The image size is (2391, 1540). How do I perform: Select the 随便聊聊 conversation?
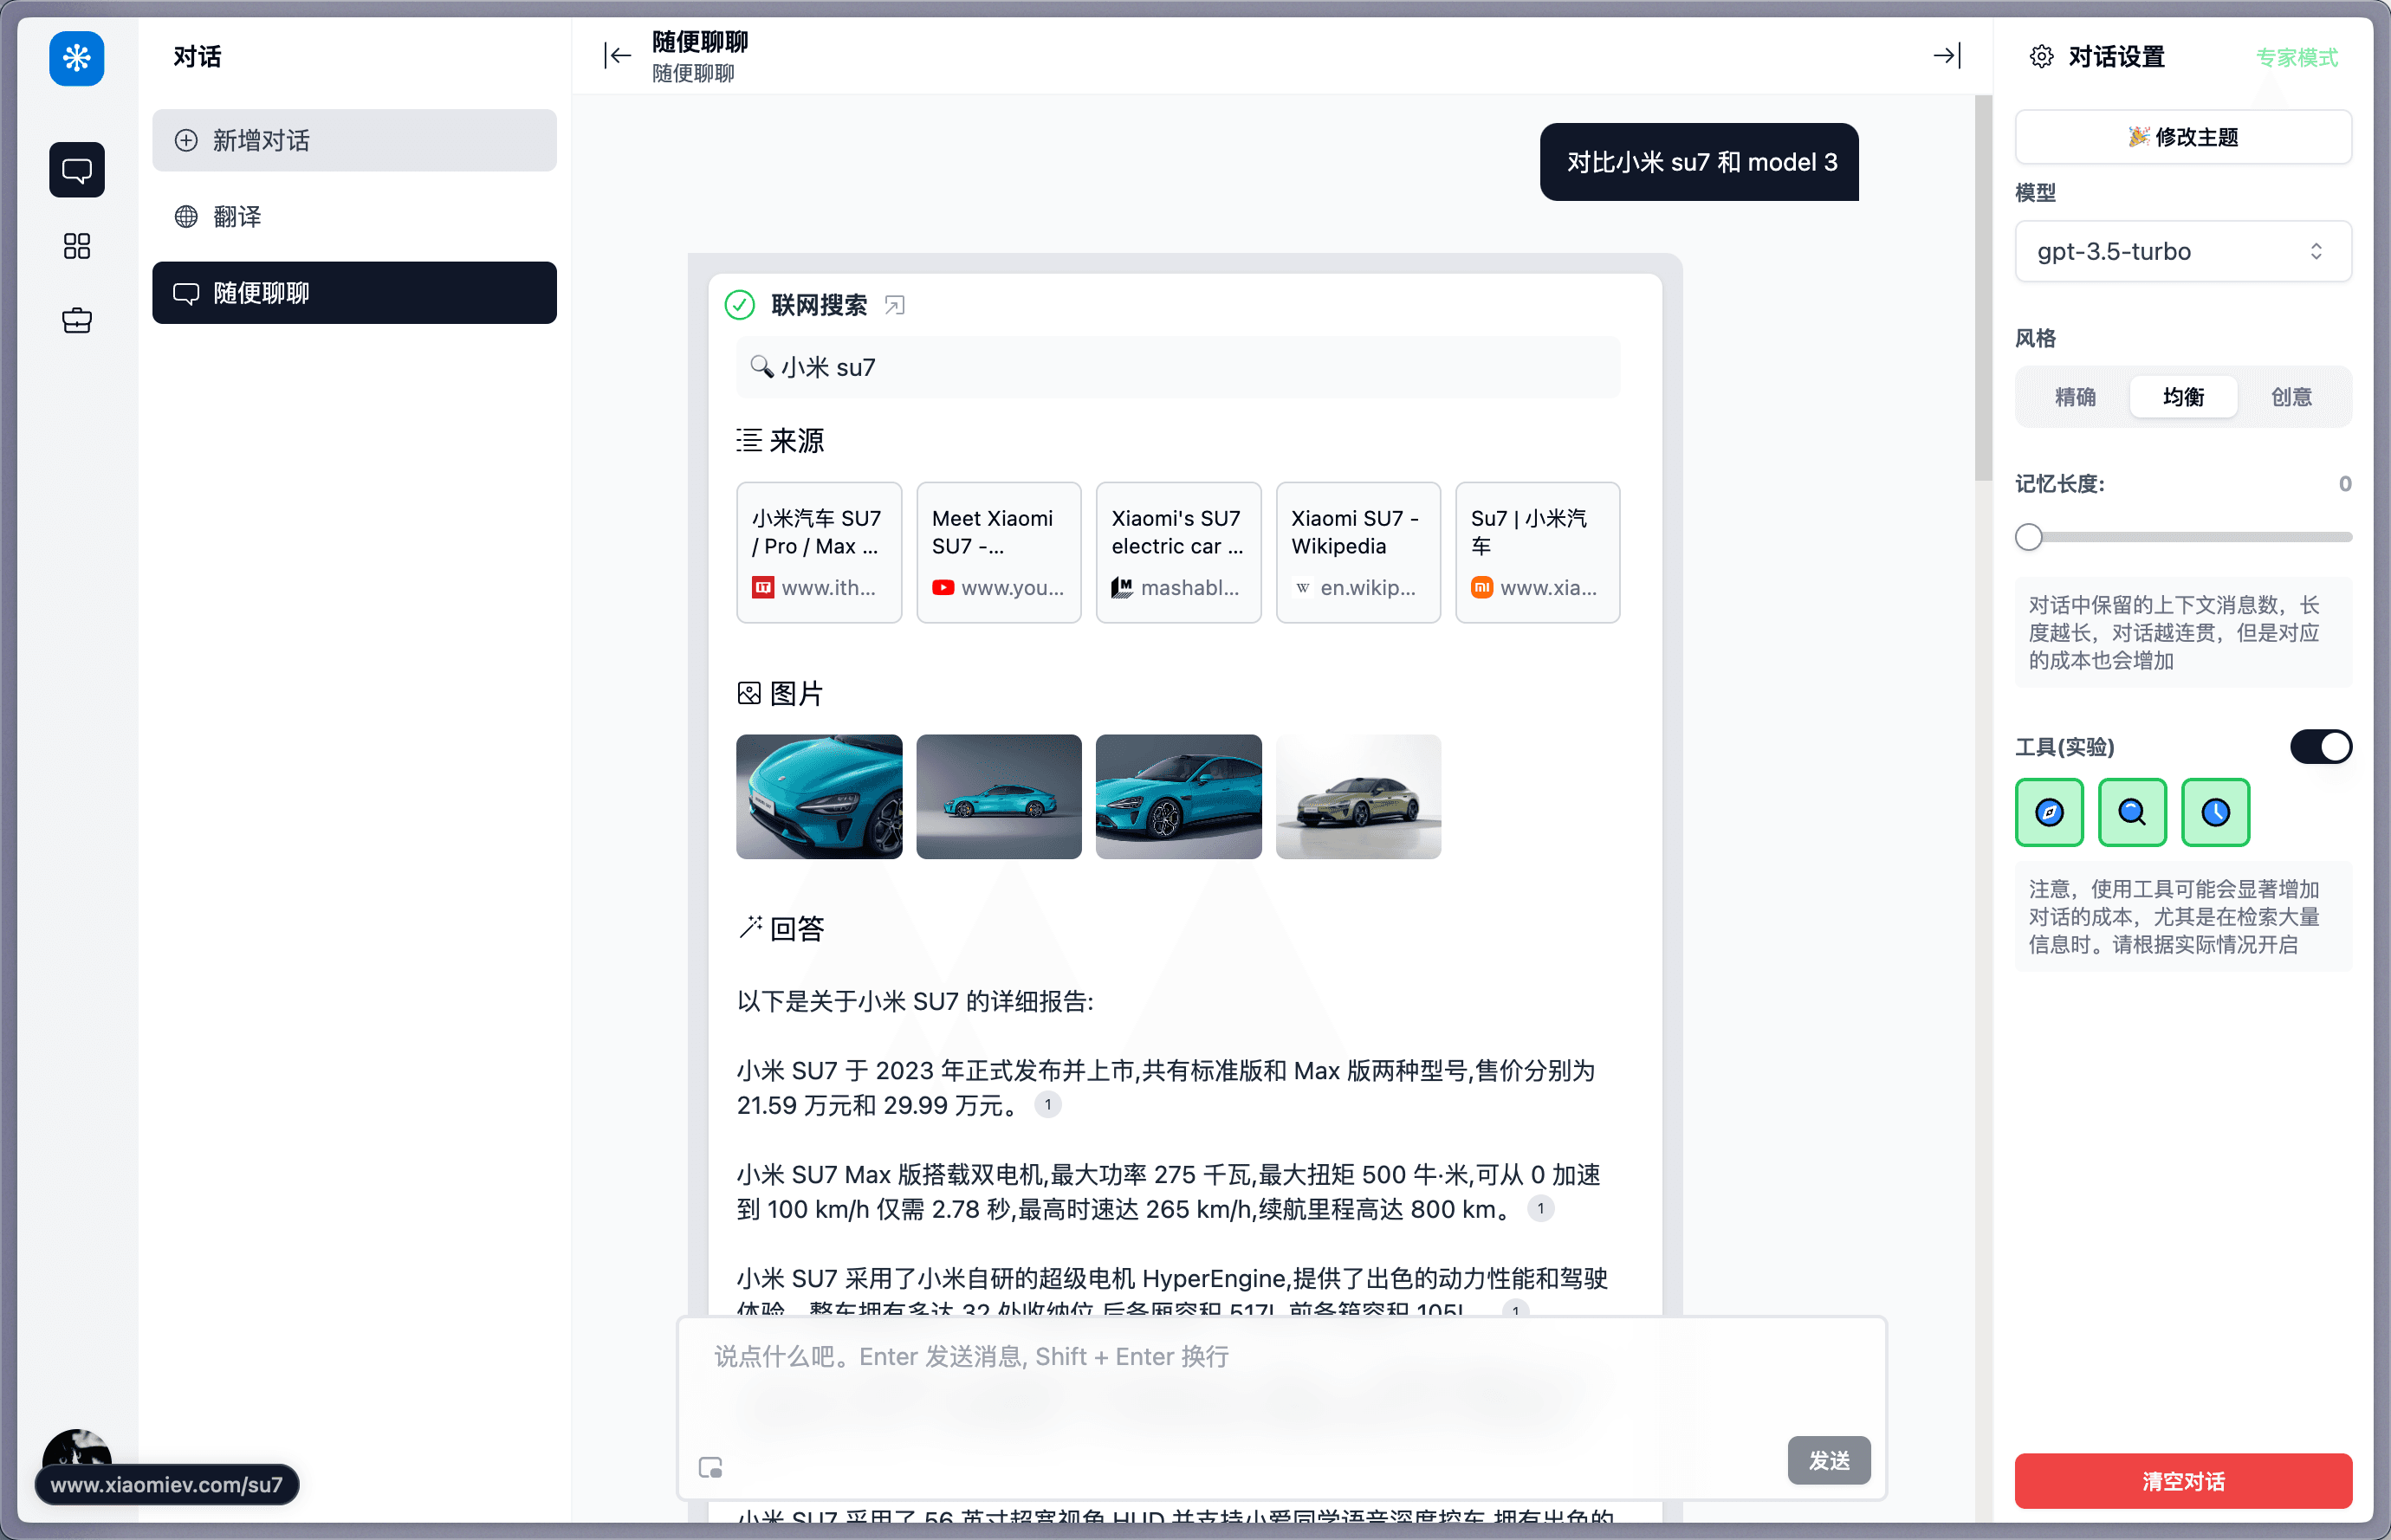click(x=354, y=293)
